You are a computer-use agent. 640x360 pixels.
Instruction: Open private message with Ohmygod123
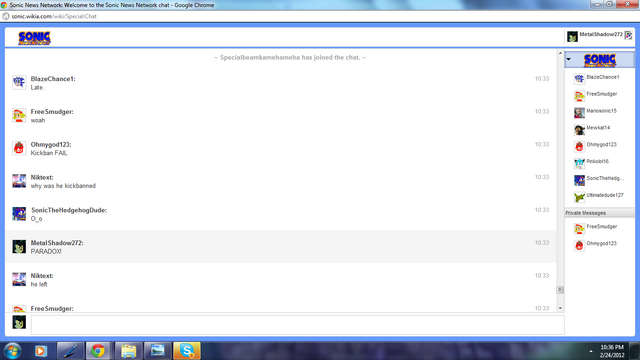click(600, 244)
